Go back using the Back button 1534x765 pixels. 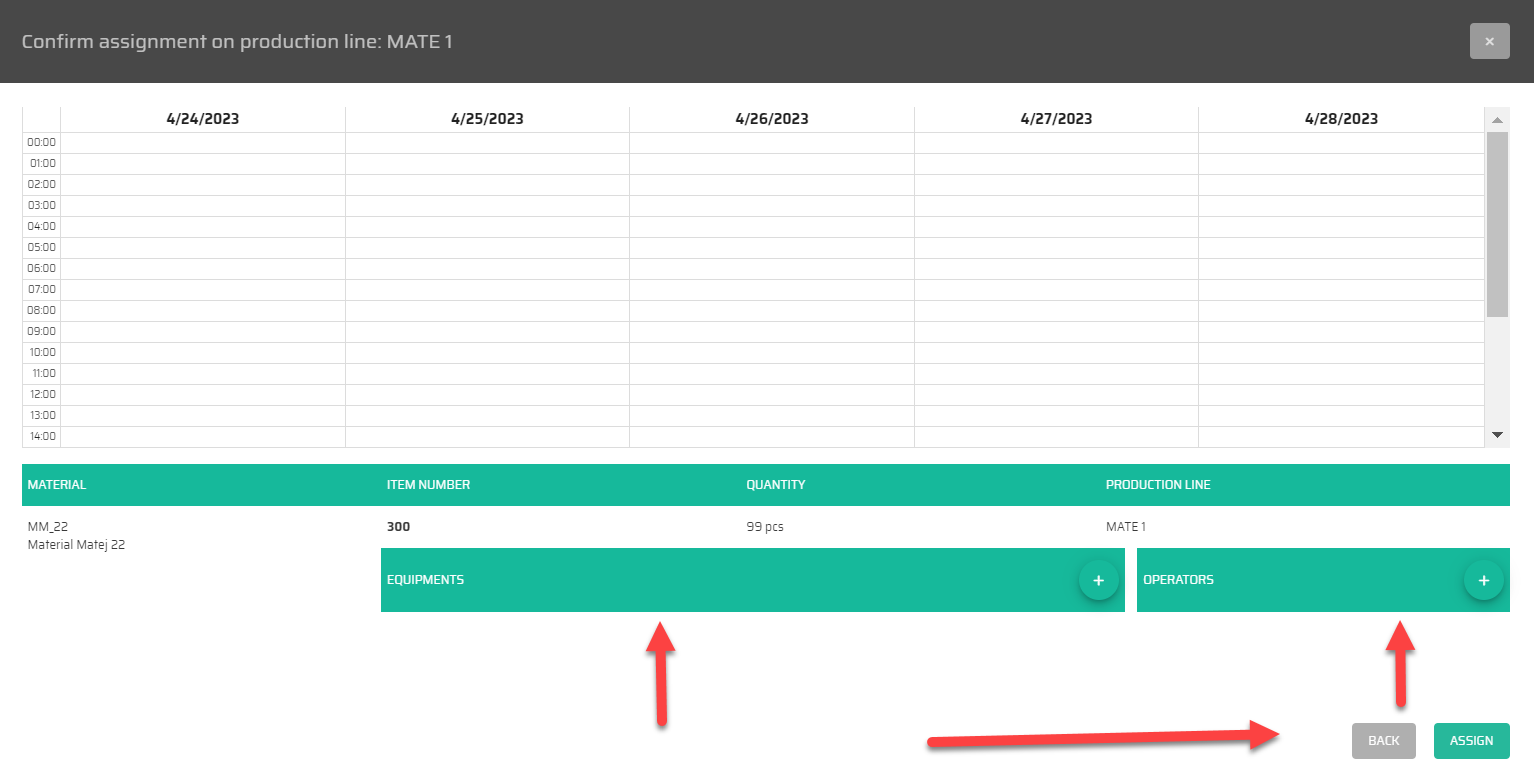coord(1383,741)
